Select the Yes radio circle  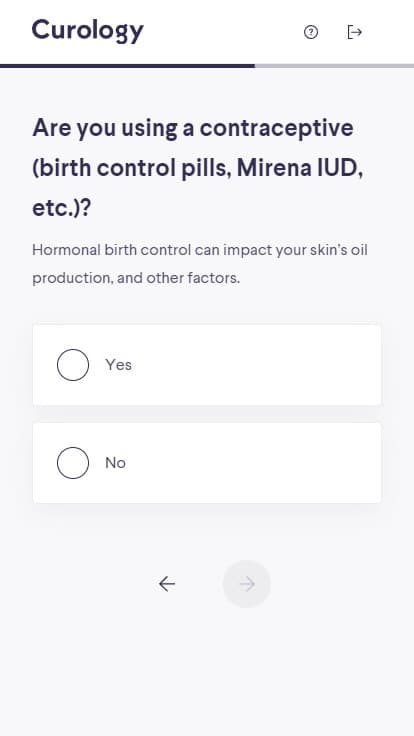73,365
